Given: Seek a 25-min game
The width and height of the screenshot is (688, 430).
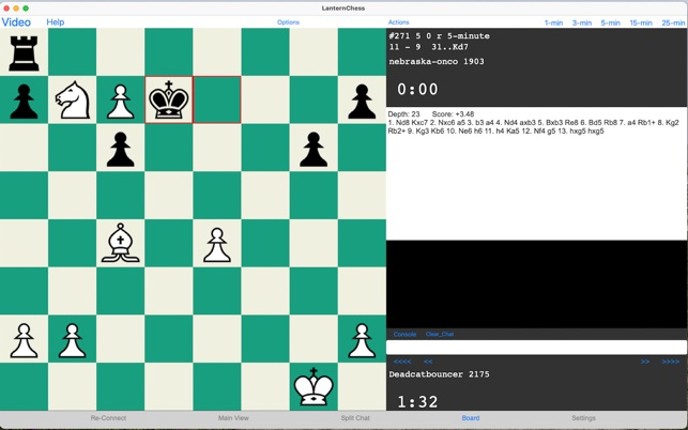Looking at the screenshot, I should [673, 23].
